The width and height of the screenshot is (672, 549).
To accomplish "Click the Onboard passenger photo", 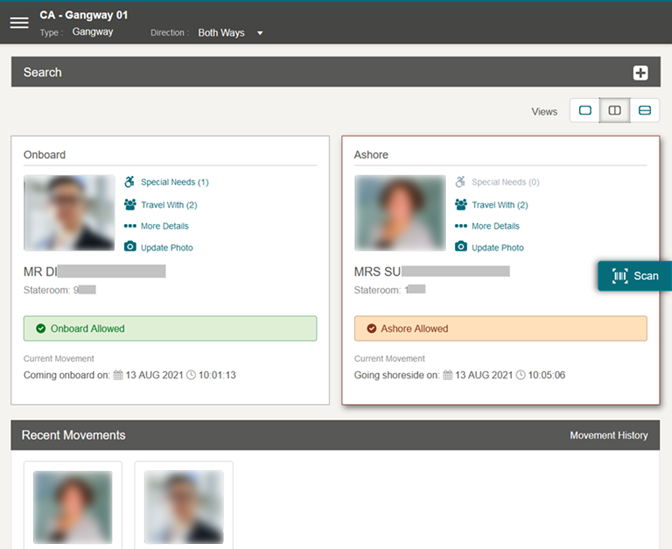I will pyautogui.click(x=69, y=213).
